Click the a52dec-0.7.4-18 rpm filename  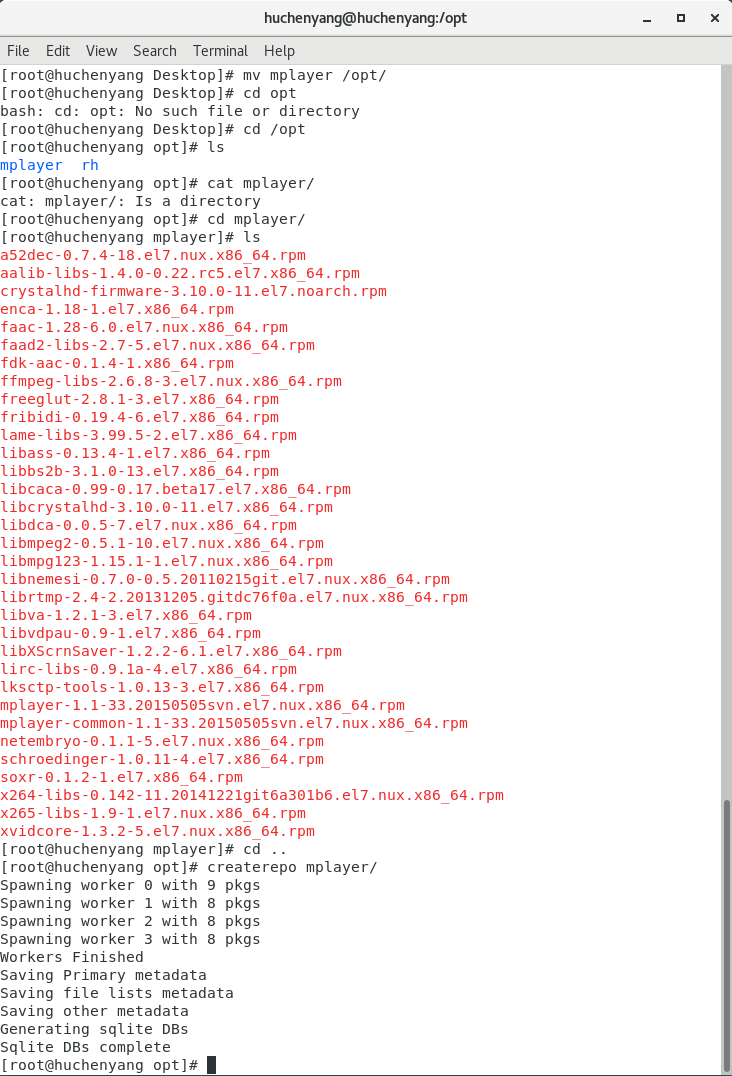tap(153, 255)
